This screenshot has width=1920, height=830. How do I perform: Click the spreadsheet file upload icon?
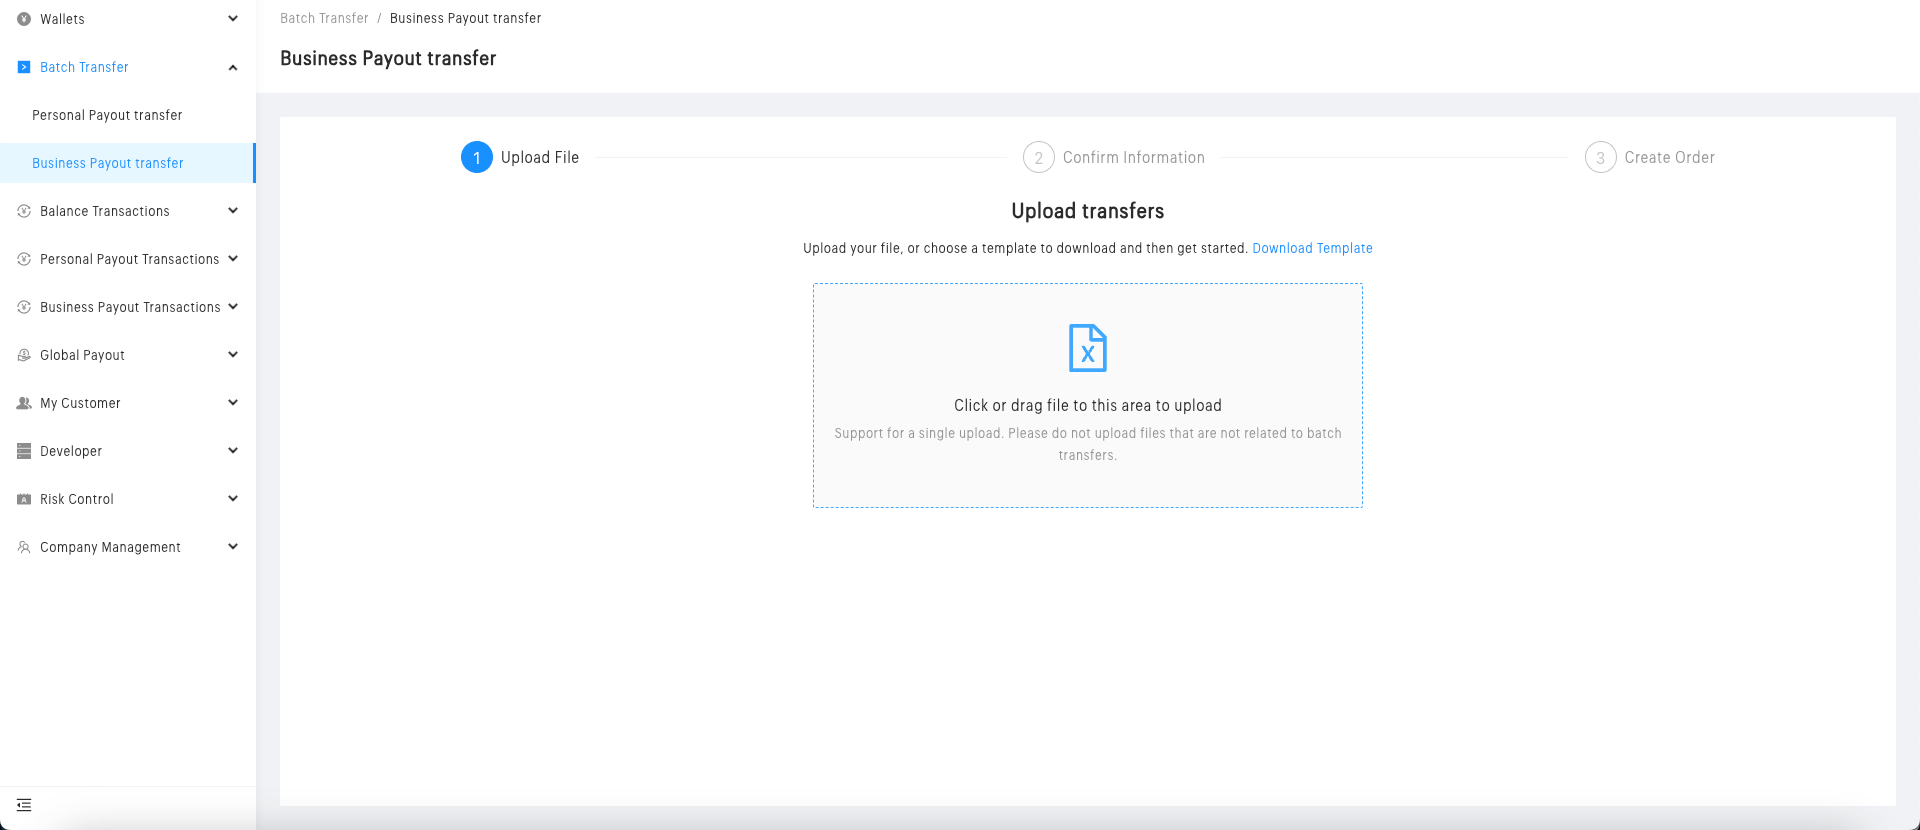coord(1088,348)
